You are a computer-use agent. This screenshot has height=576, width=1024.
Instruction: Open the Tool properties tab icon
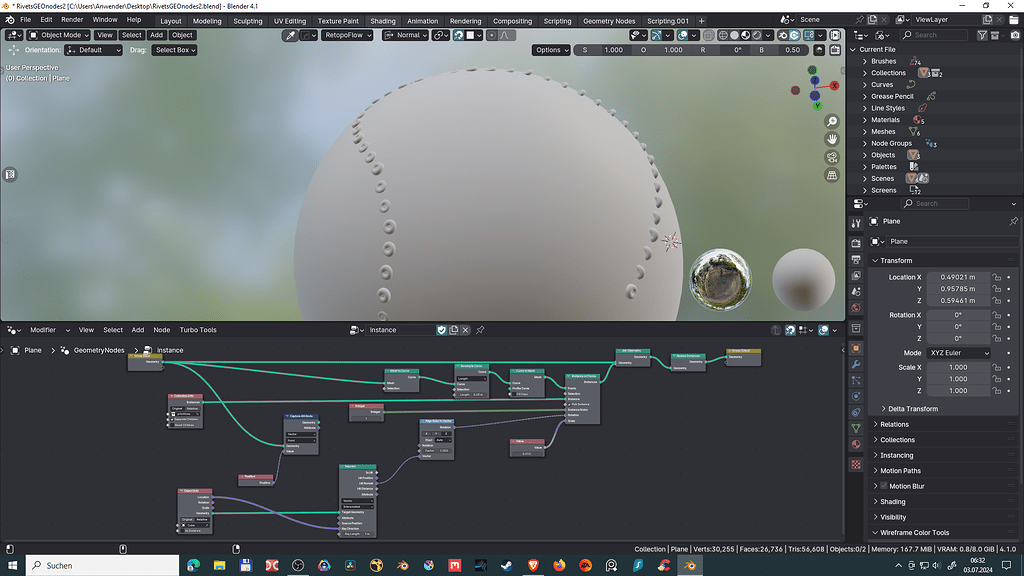(x=856, y=223)
